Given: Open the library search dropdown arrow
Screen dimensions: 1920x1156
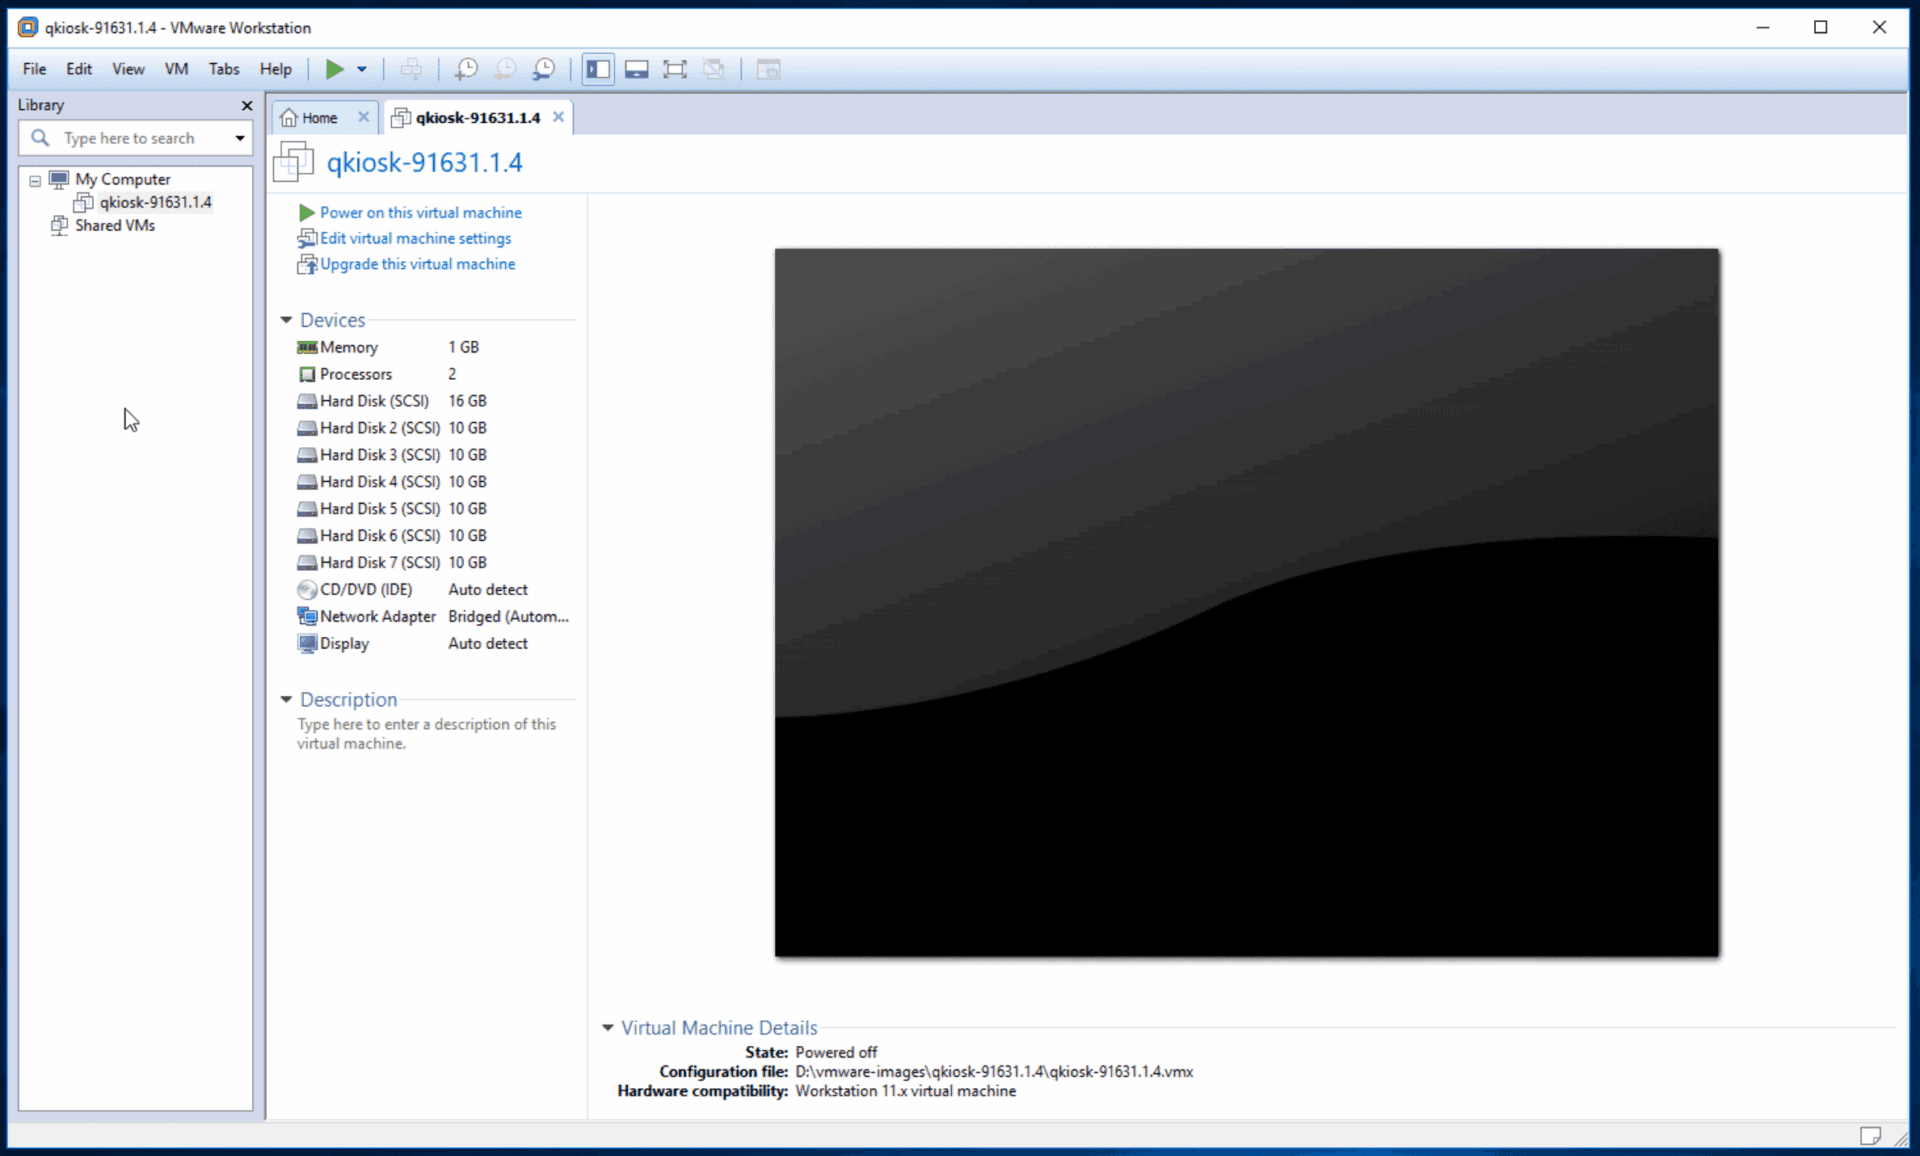Looking at the screenshot, I should 239,138.
